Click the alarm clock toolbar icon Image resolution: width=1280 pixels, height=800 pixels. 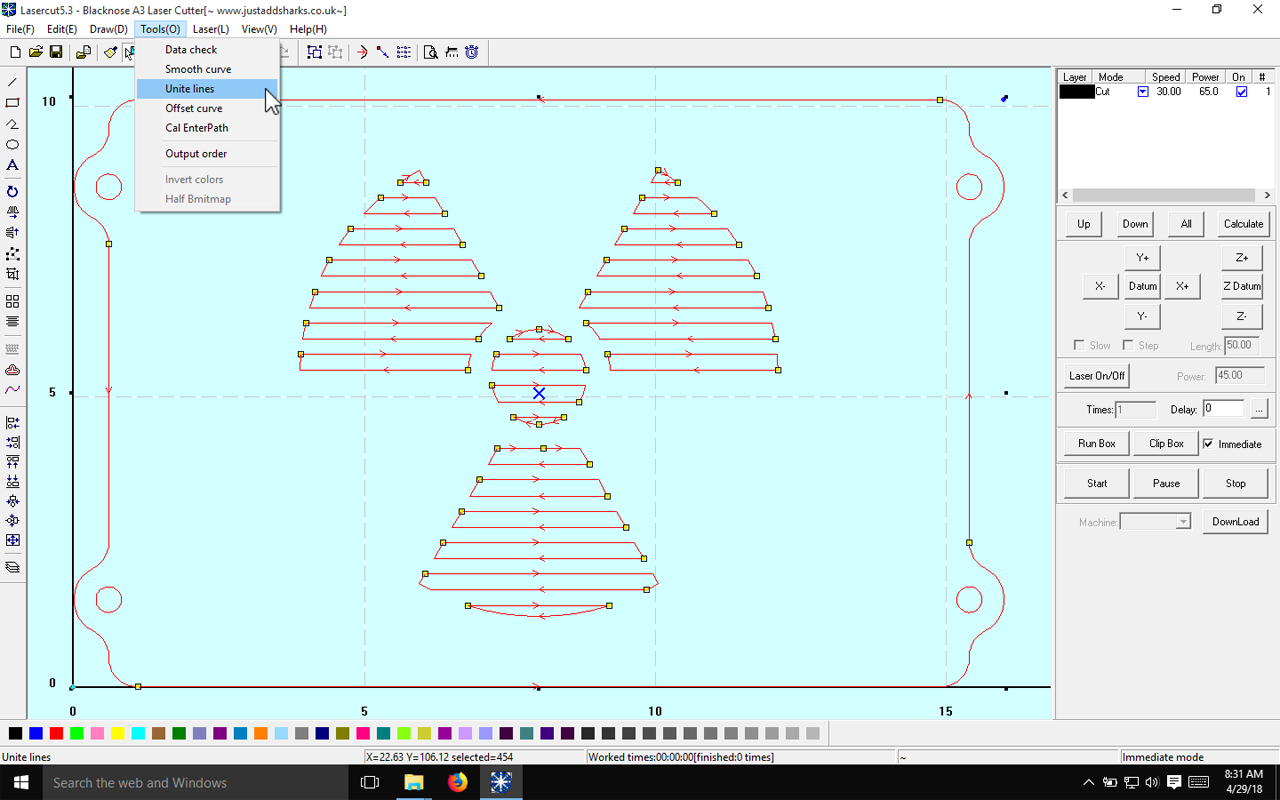[x=472, y=52]
